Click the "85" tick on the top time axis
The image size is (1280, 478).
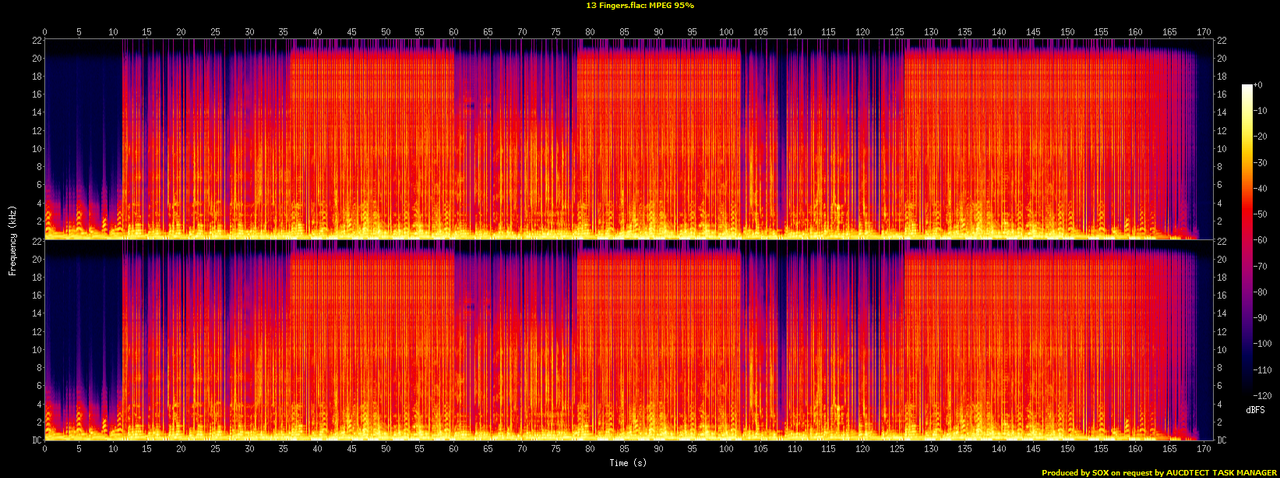(x=624, y=33)
